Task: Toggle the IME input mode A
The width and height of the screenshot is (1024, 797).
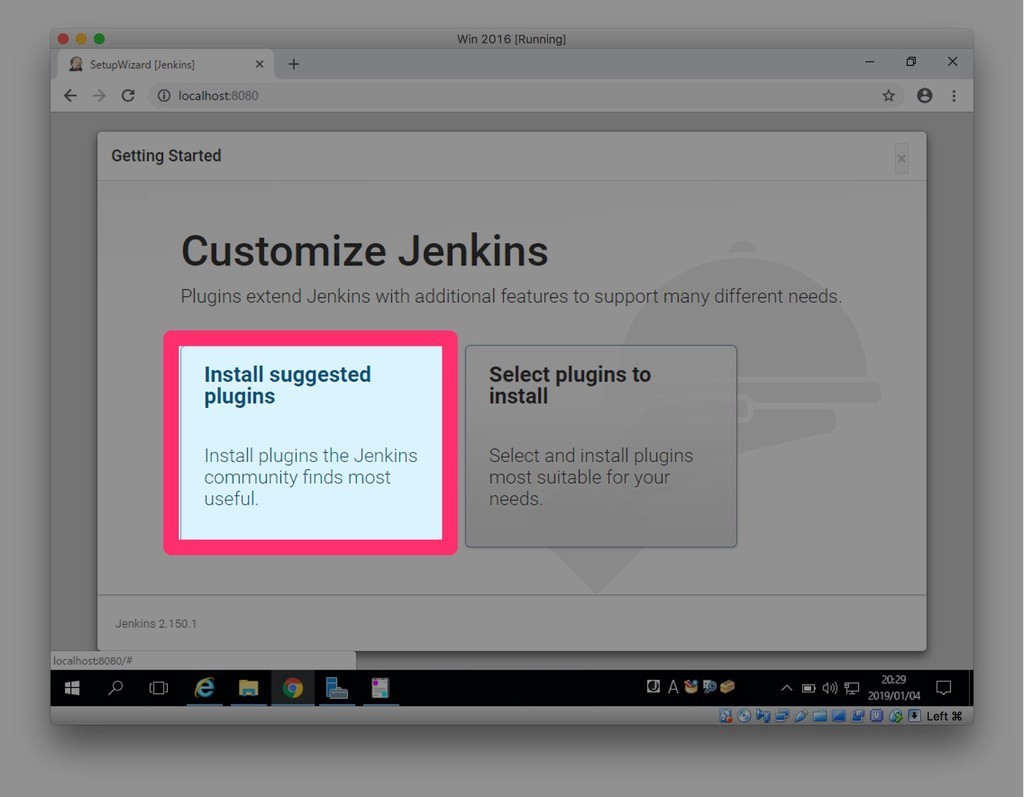Action: coord(673,687)
